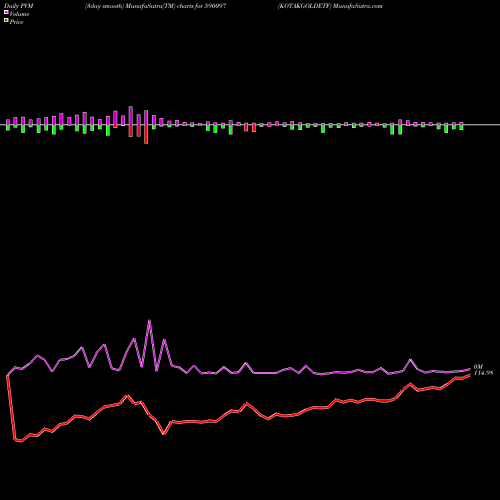Click the '(KOTAKGOLDETF) MunafaSutra.com' heading
The width and height of the screenshot is (500, 500).
click(x=330, y=6)
